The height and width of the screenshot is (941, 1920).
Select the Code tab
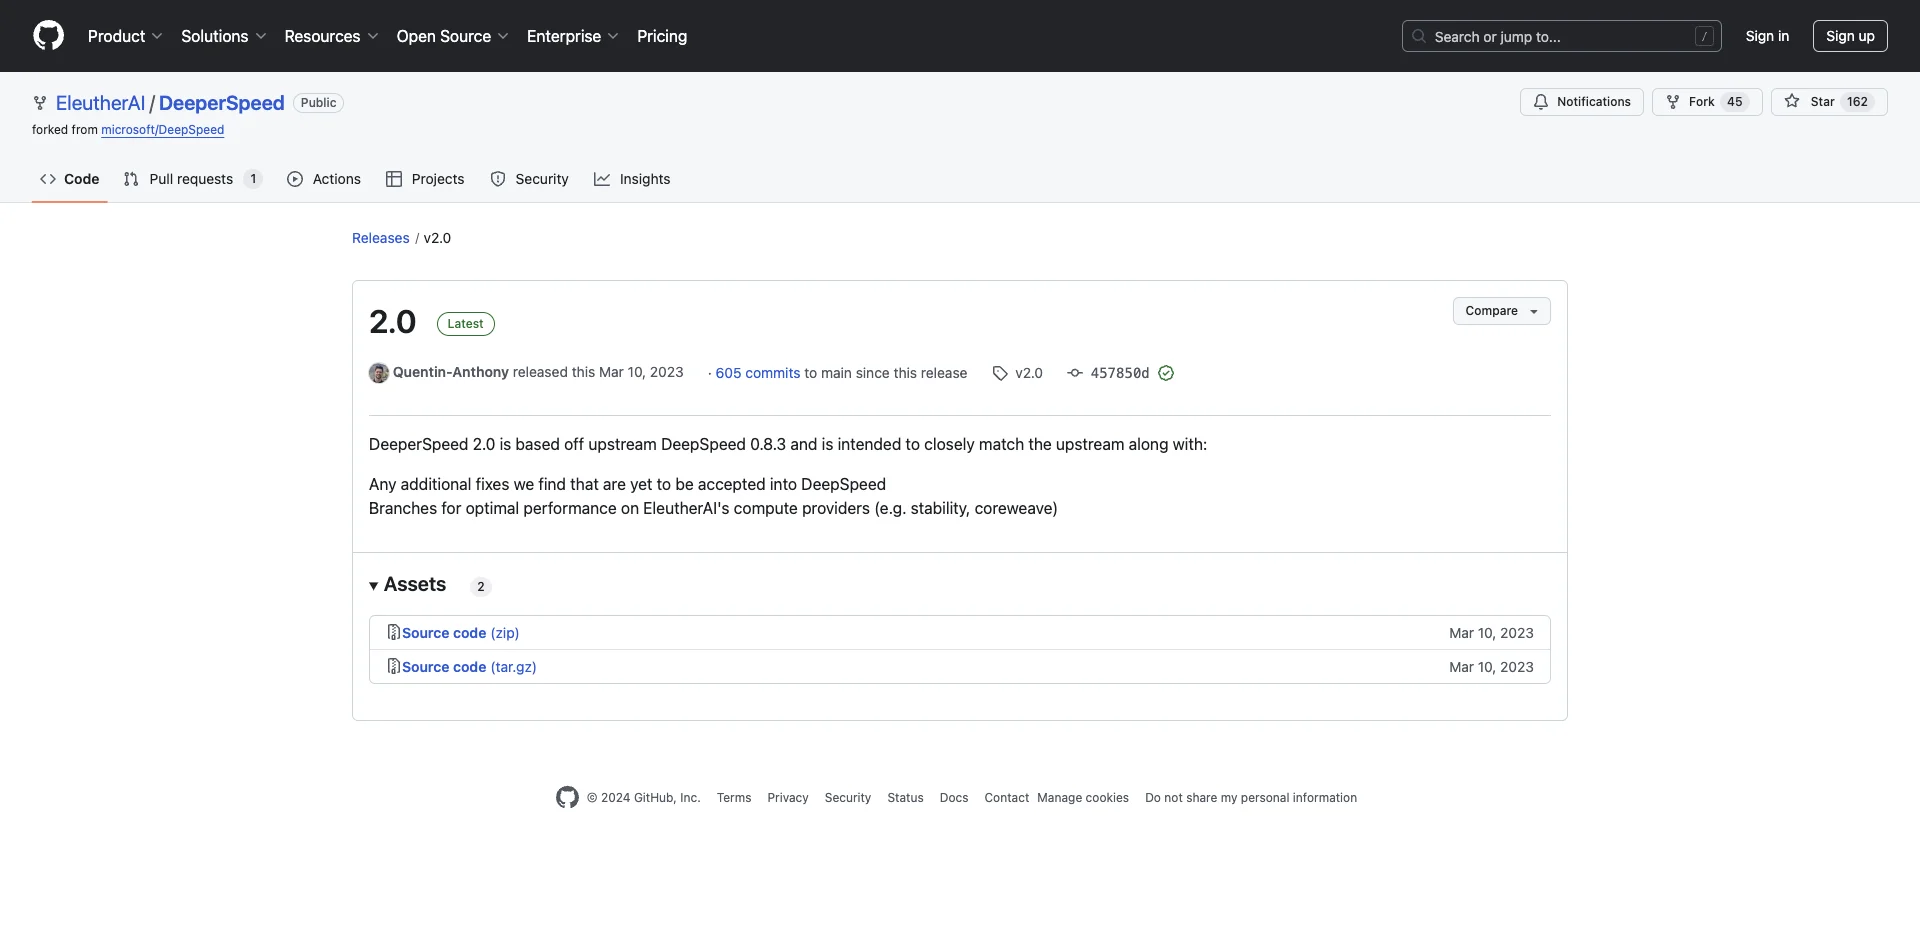[x=69, y=179]
